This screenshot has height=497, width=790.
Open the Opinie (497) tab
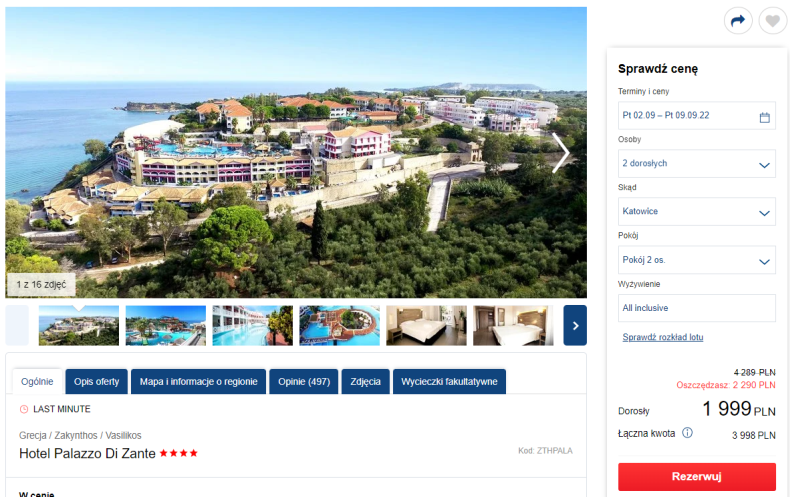[x=304, y=382]
